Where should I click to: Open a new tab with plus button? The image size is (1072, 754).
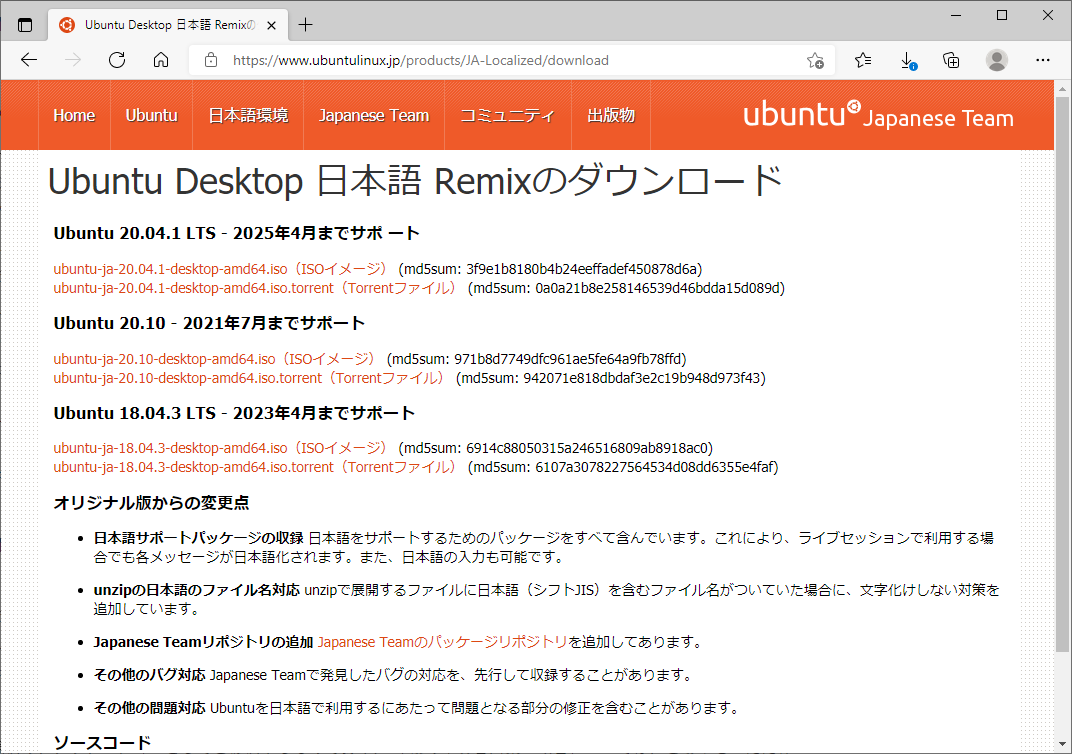[306, 25]
